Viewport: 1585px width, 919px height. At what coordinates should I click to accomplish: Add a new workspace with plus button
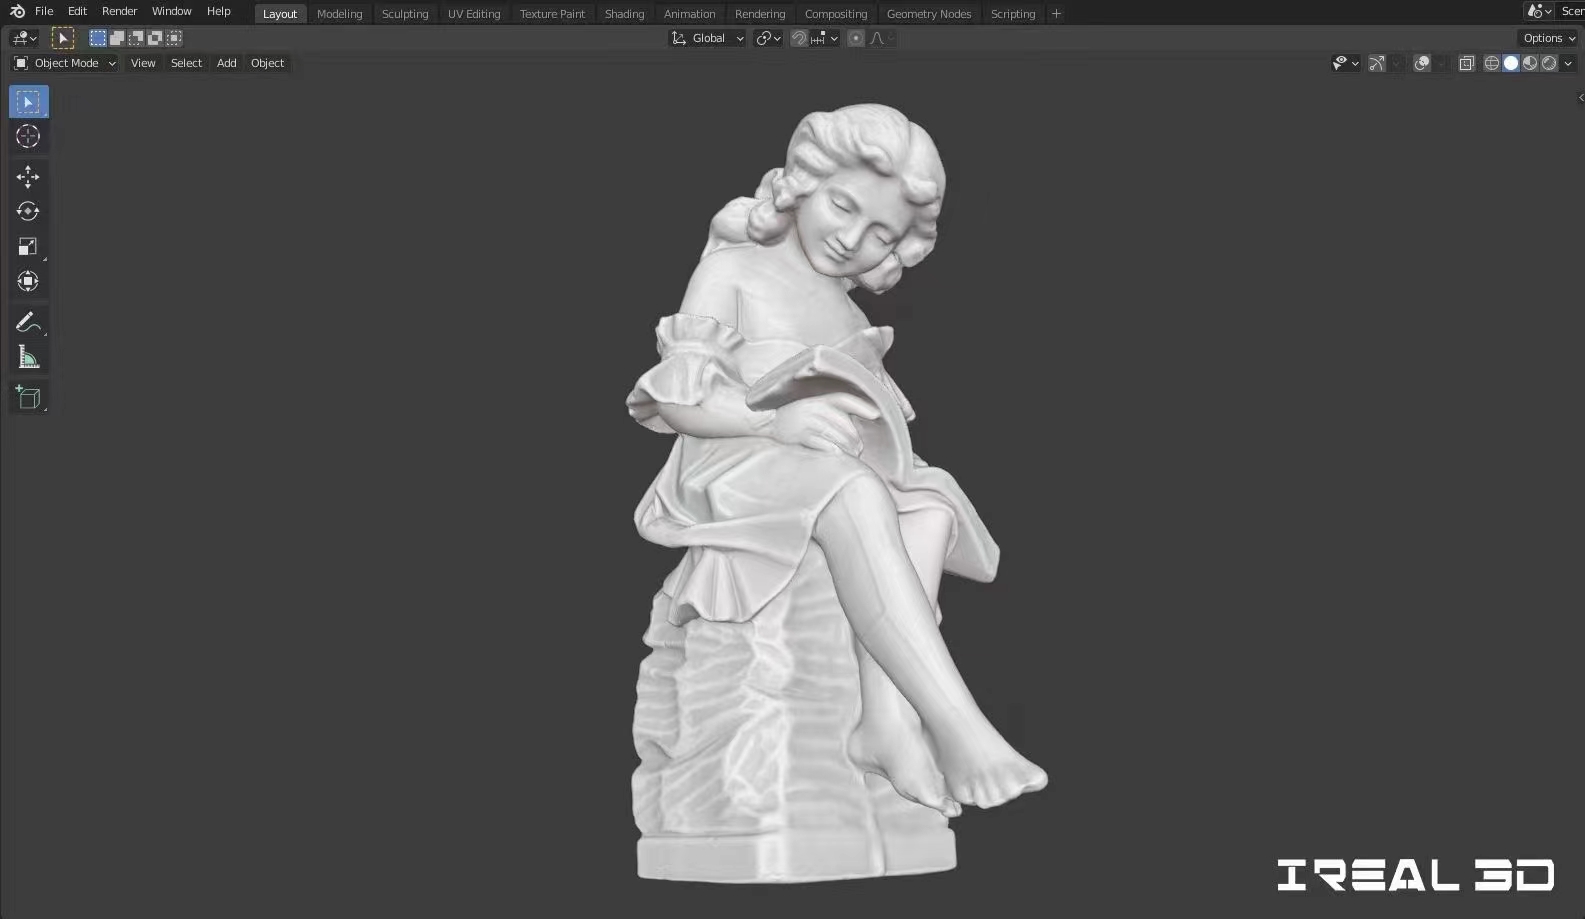1056,14
